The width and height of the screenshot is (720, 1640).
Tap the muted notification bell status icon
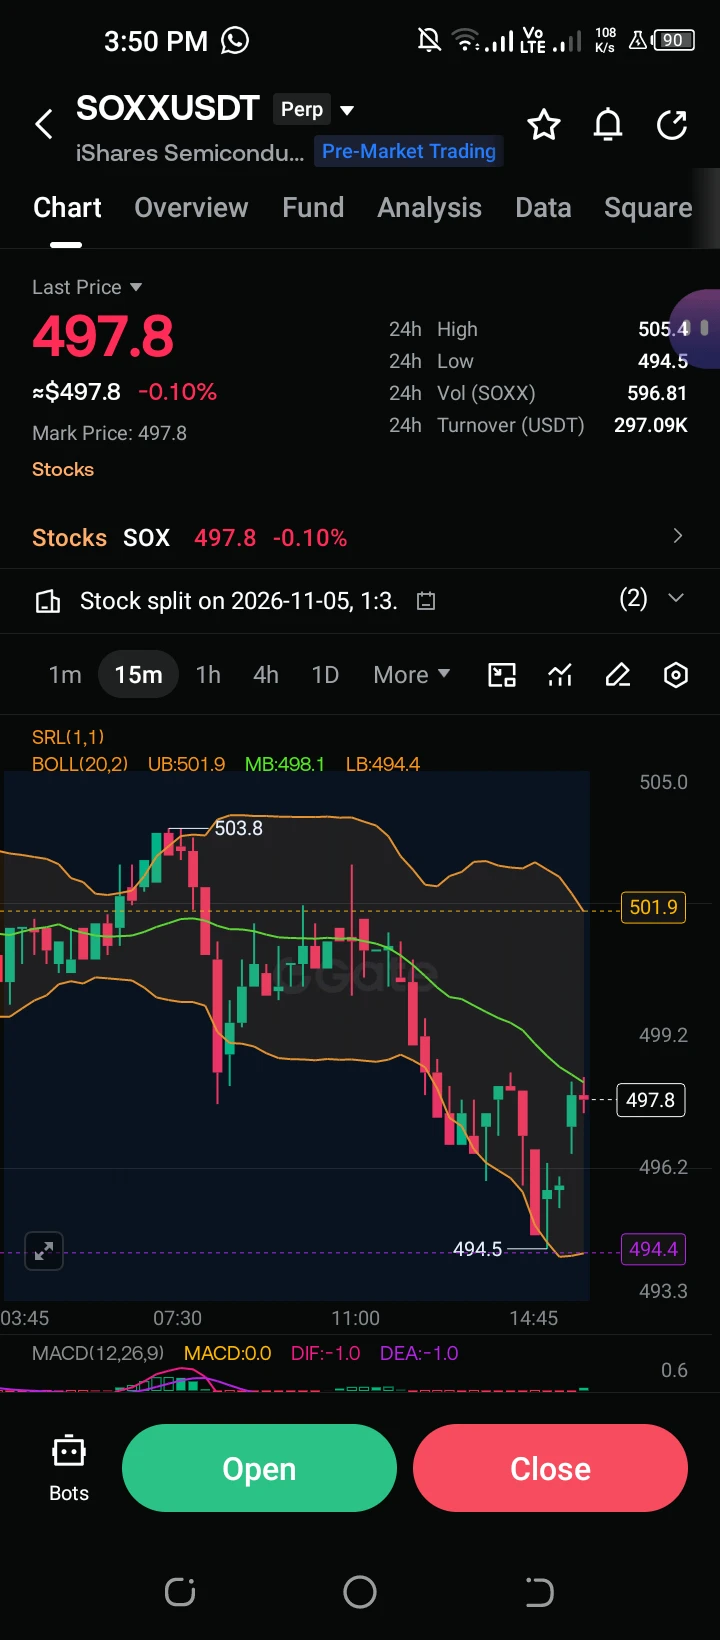(429, 40)
